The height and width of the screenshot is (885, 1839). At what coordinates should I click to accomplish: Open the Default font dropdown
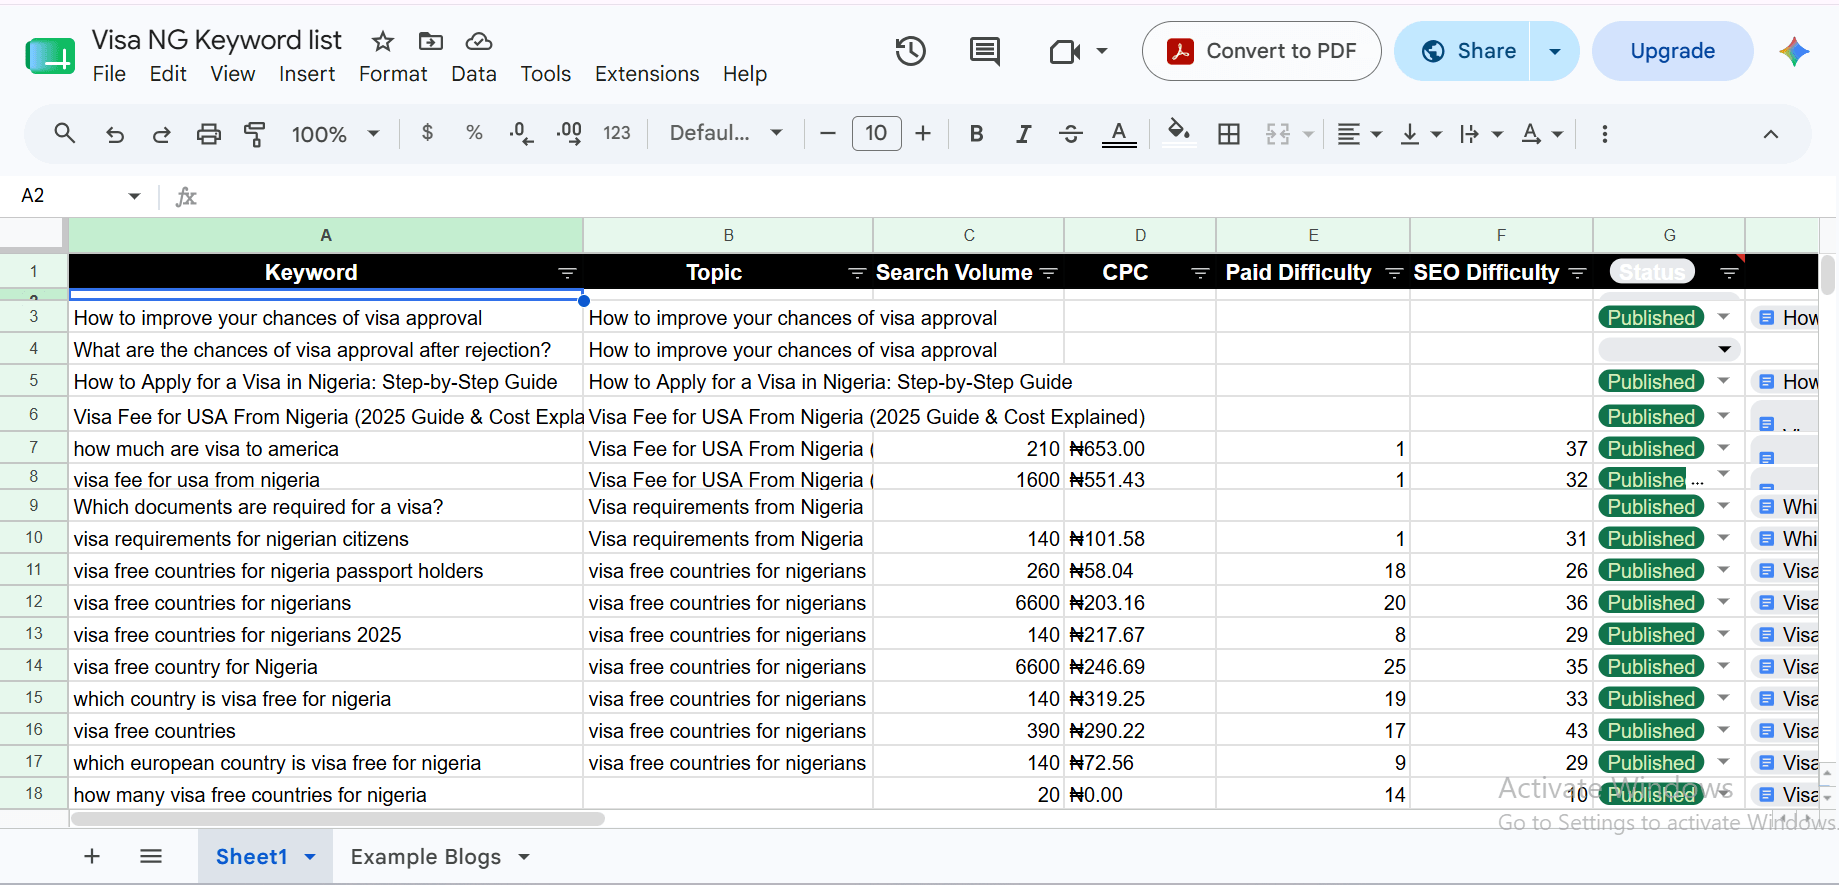point(725,133)
